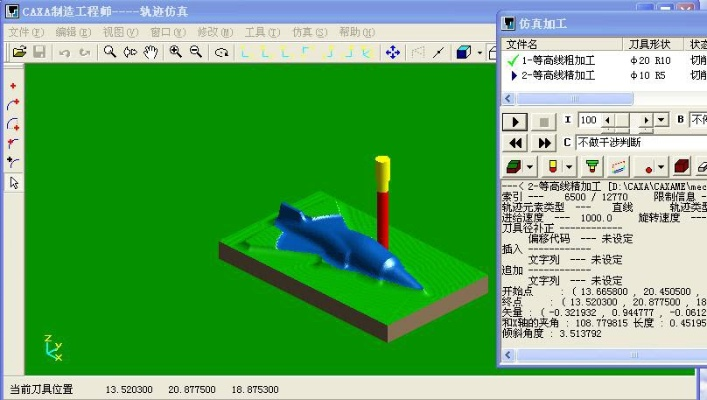707x400 pixels.
Task: Click the 13.520300 status bar coordinate
Action: tap(129, 389)
